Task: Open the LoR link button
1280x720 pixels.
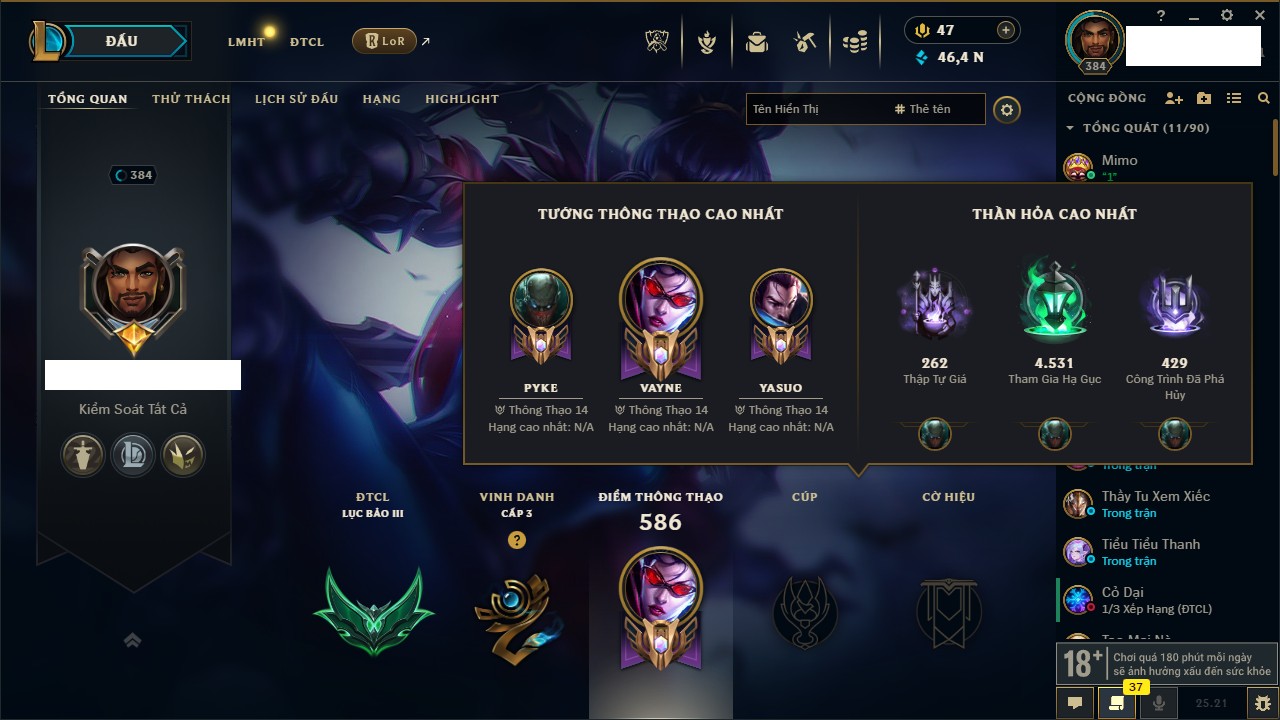Action: coord(384,41)
